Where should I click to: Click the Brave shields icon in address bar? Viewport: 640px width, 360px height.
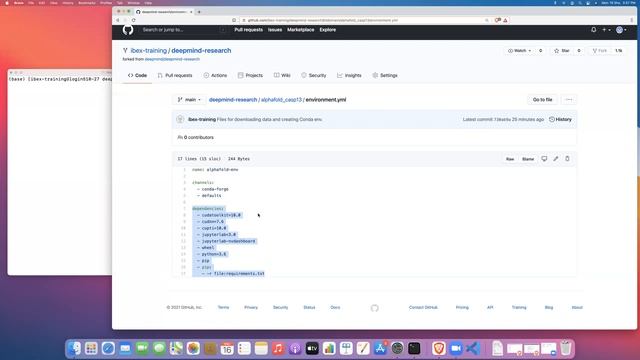point(498,20)
